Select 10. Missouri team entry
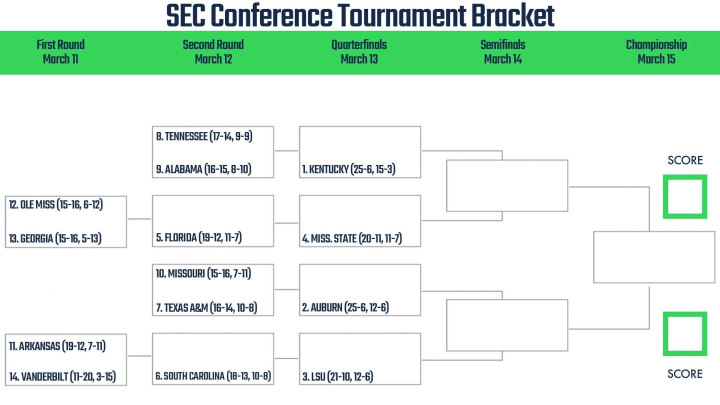720x405 pixels. click(203, 274)
